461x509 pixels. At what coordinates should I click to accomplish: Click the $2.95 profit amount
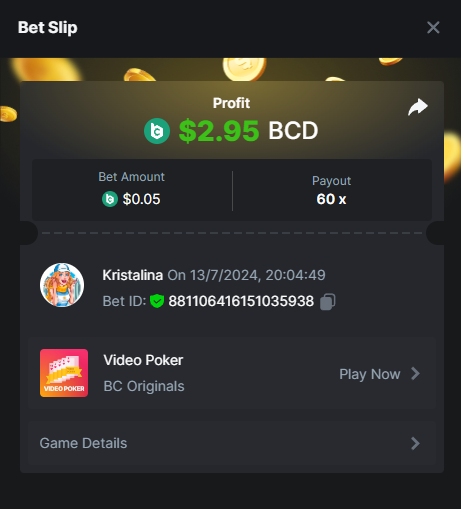[219, 131]
